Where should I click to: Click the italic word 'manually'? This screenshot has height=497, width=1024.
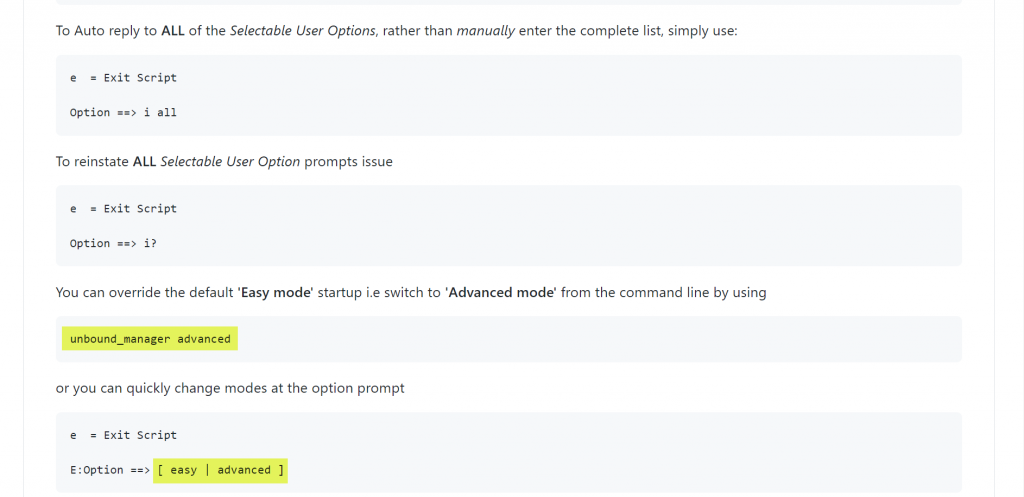click(485, 31)
